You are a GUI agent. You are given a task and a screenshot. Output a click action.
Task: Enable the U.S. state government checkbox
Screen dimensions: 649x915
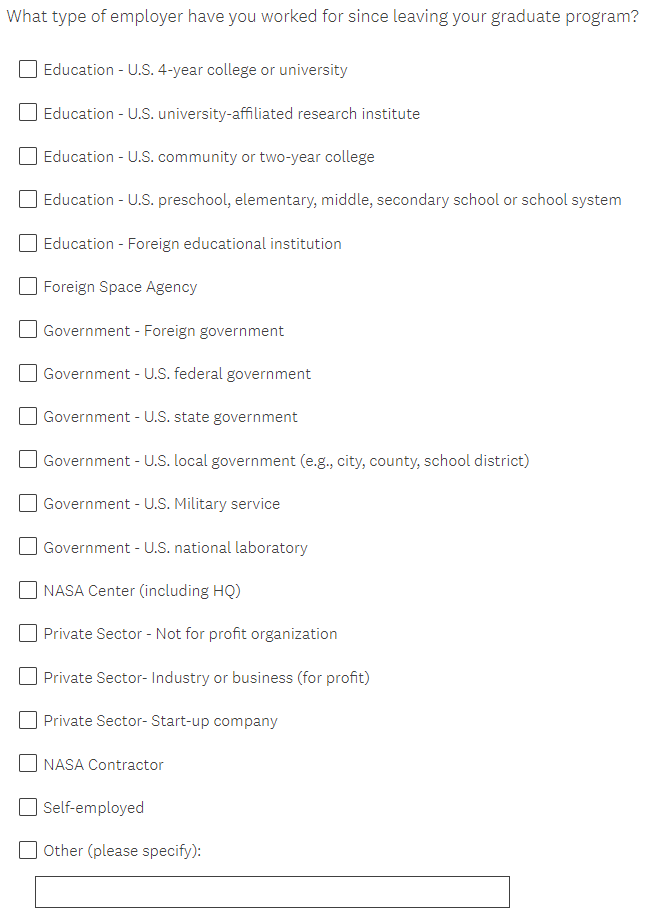(29, 417)
